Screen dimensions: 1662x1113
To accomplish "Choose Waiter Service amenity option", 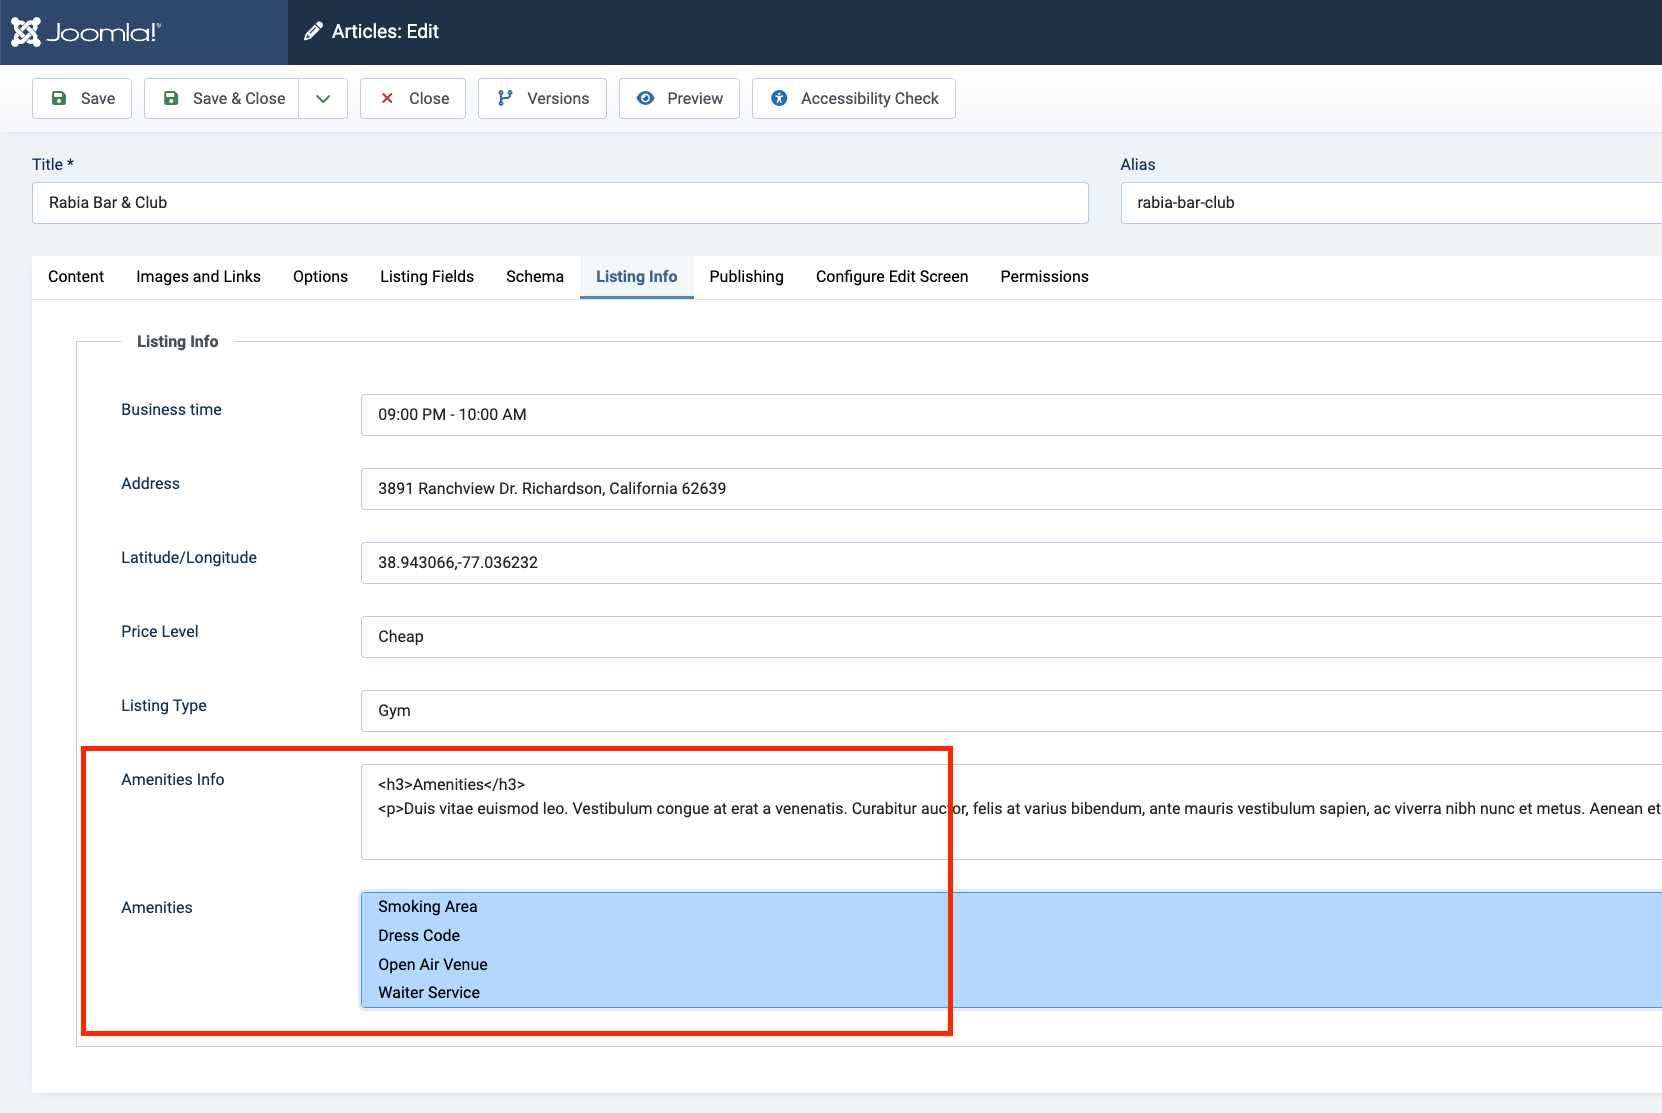I will pyautogui.click(x=429, y=993).
